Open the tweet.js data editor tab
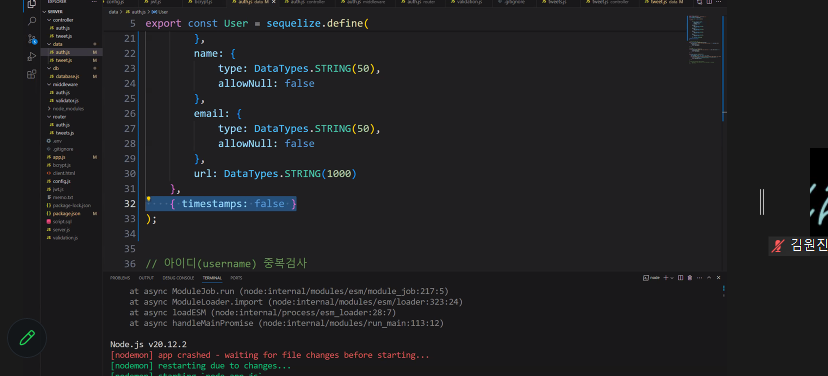Screen dimensions: 828x376 (x=666, y=2)
